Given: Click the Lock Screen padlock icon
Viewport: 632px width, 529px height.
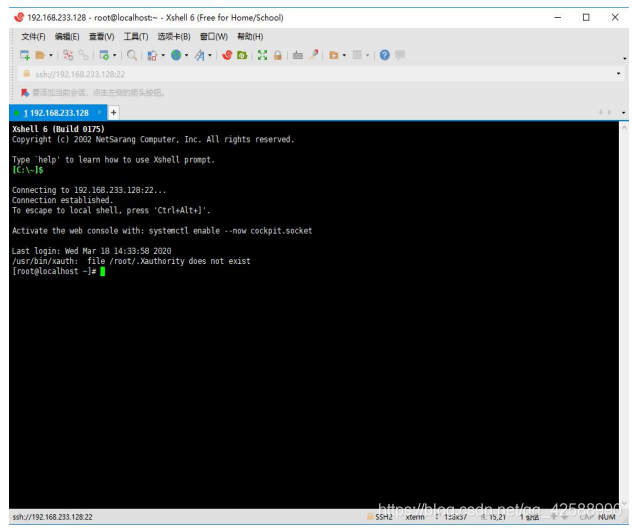Looking at the screenshot, I should coord(278,55).
